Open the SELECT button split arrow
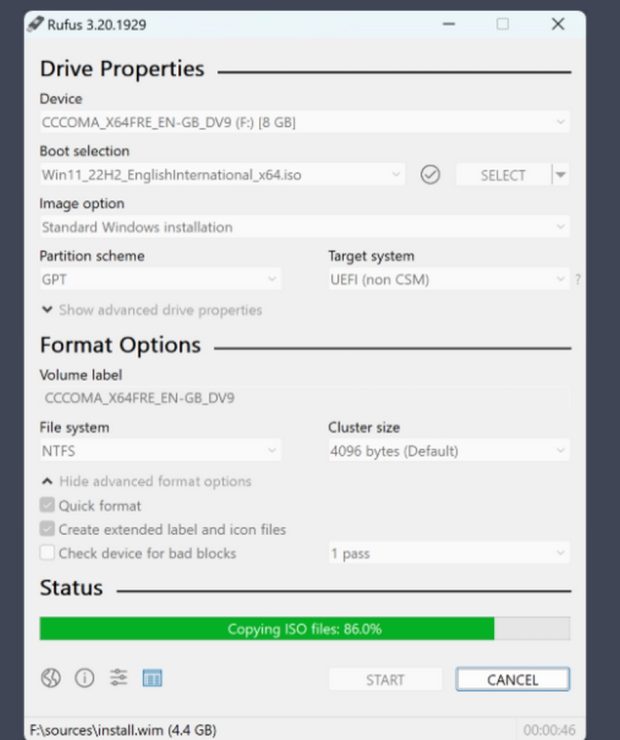Image resolution: width=620 pixels, height=740 pixels. (561, 175)
